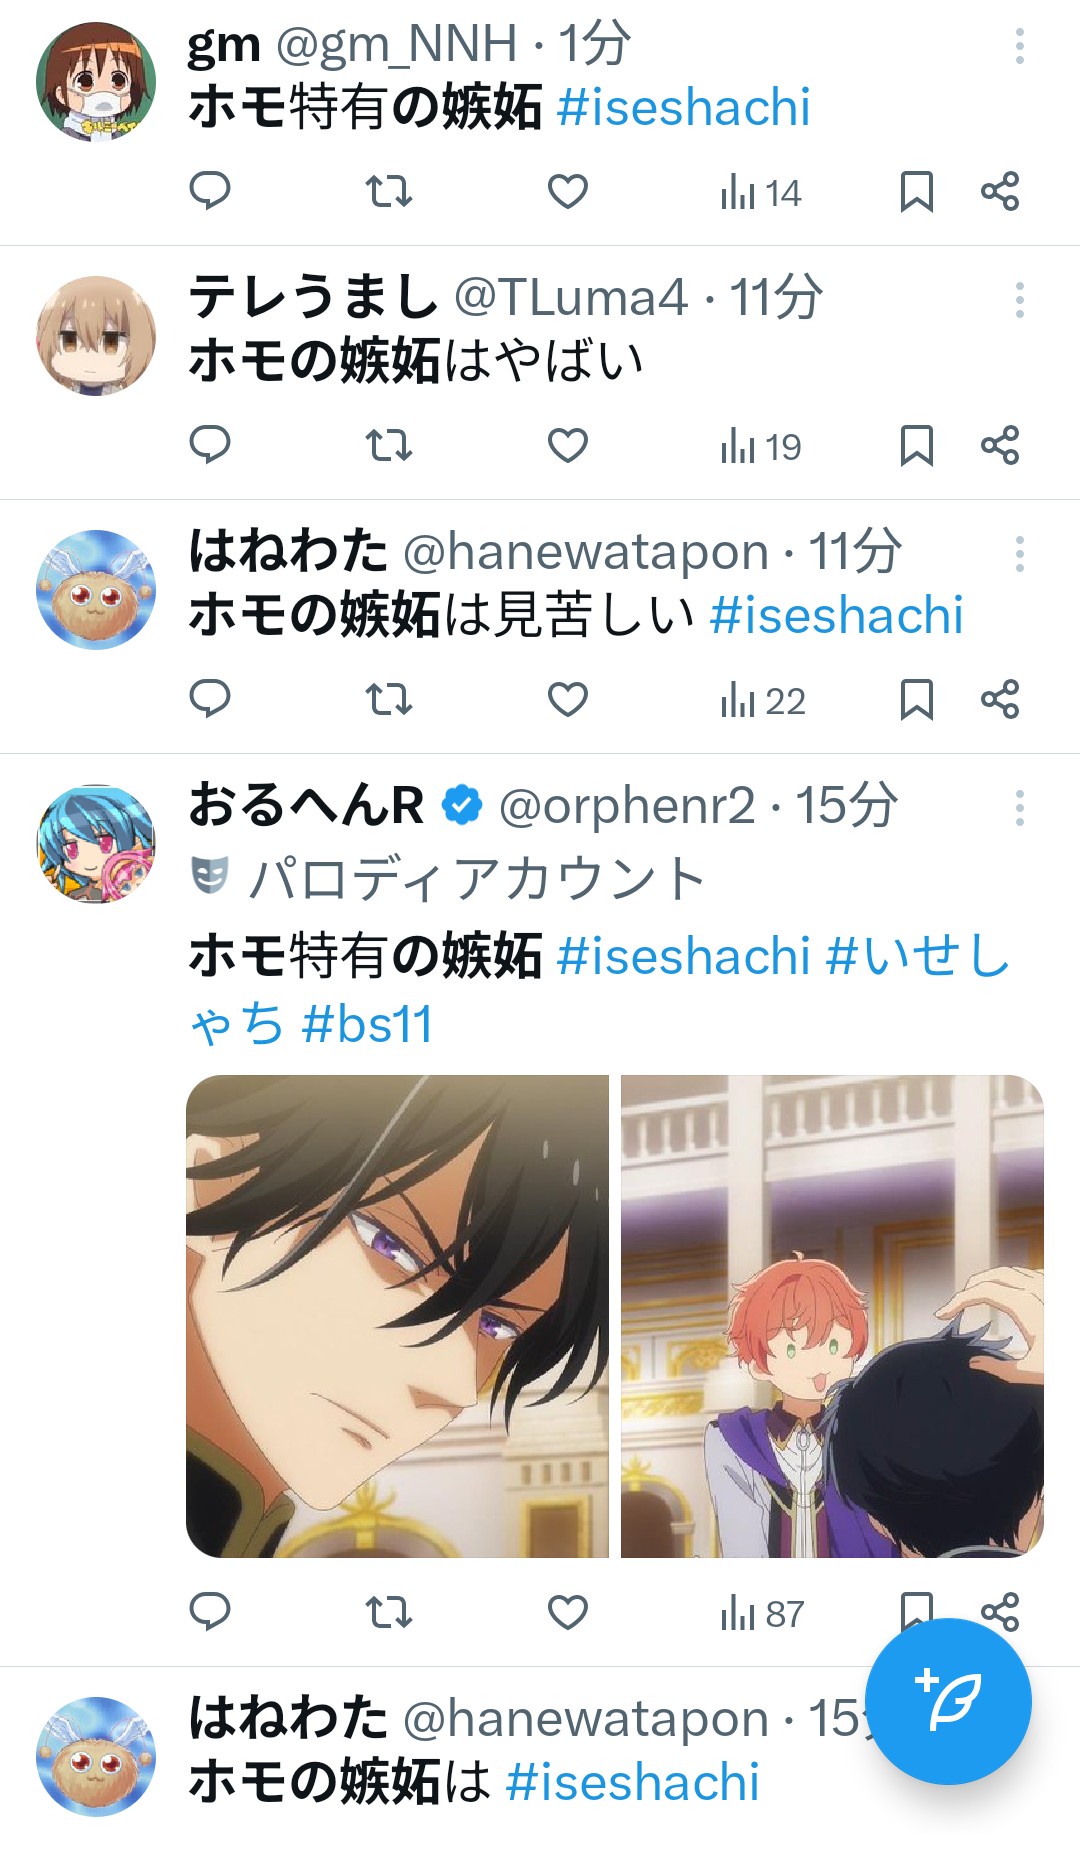Image resolution: width=1080 pixels, height=1859 pixels.
Task: View the orange-haired character image
Action: tap(832, 1316)
